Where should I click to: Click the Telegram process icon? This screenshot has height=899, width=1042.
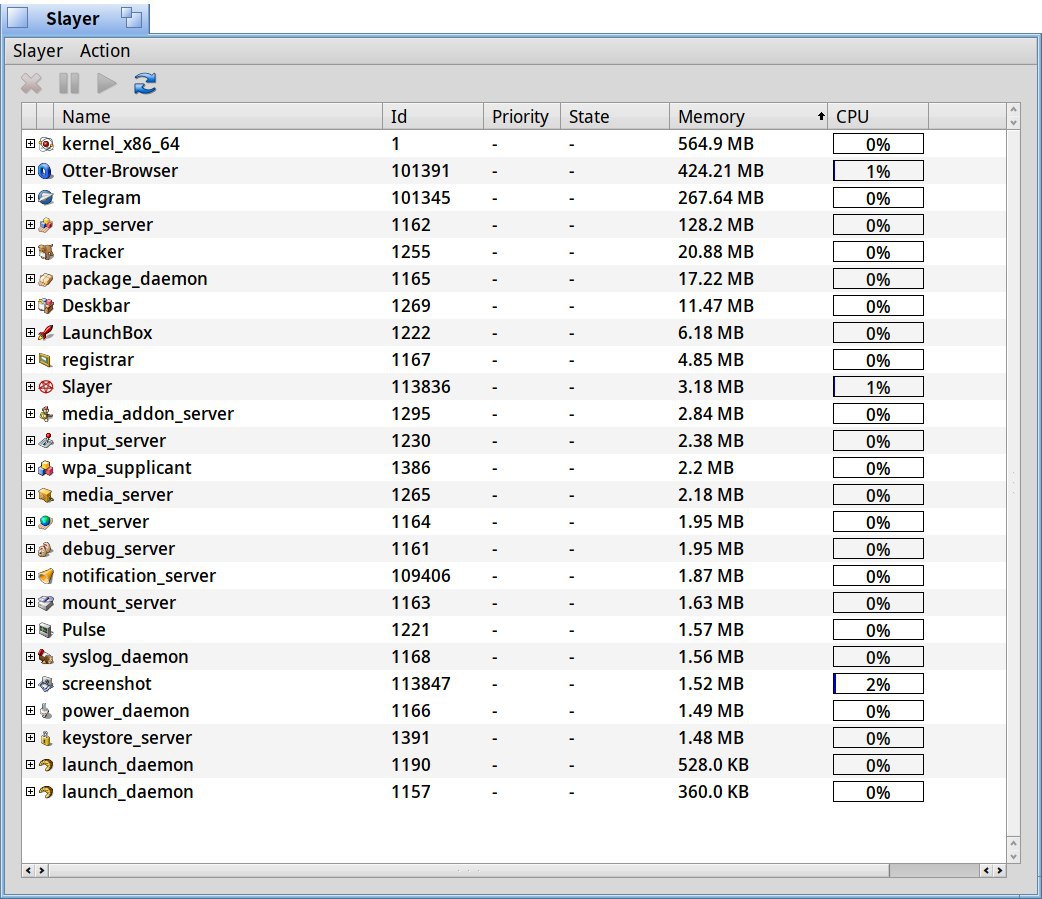[x=46, y=198]
